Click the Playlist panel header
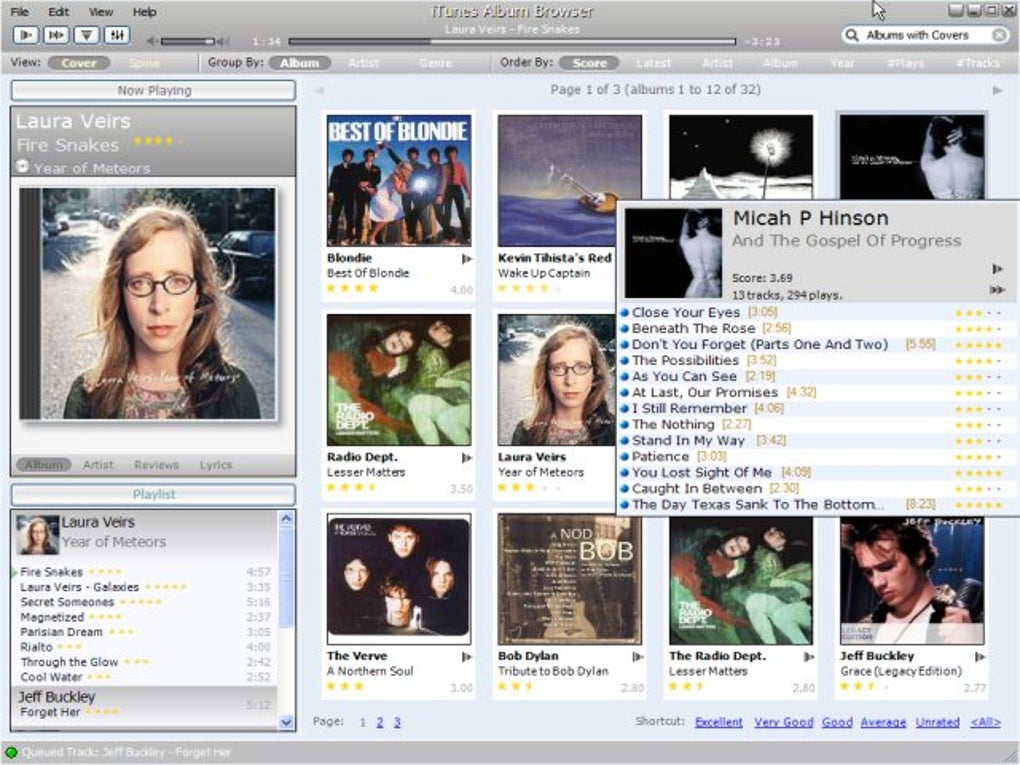 (x=154, y=494)
